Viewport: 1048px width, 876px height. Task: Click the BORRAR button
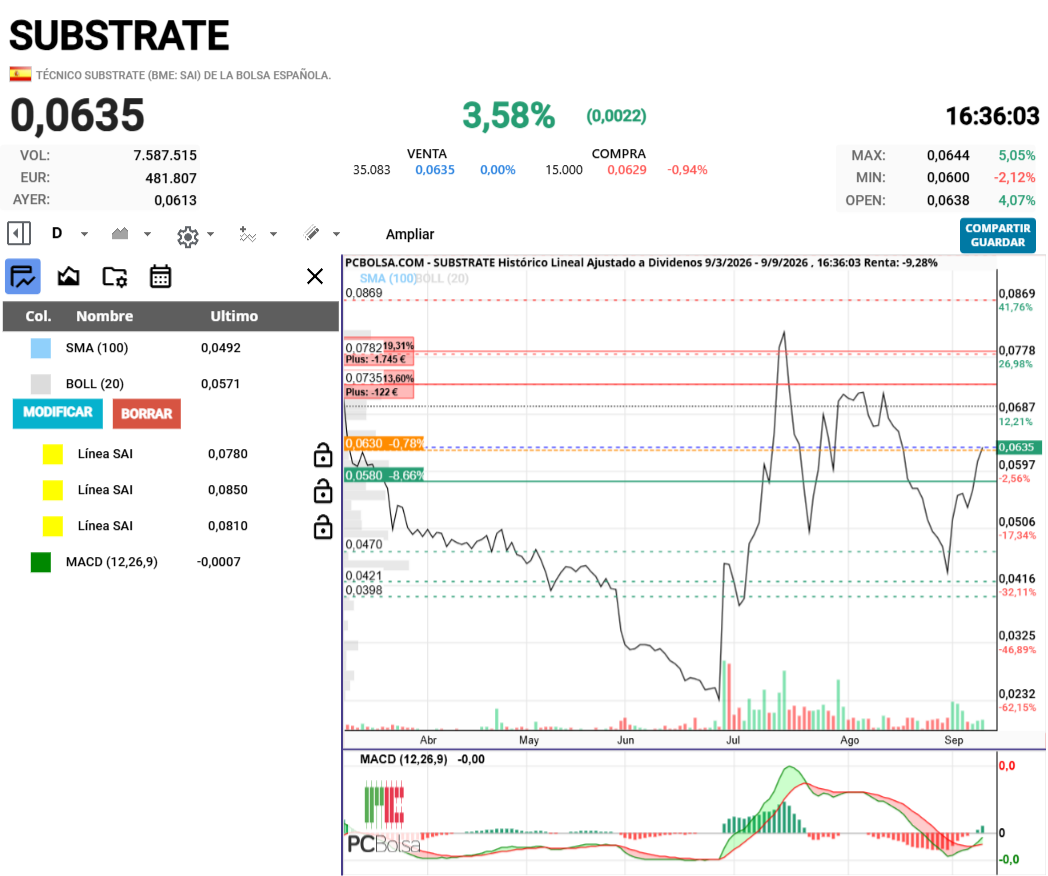click(146, 414)
